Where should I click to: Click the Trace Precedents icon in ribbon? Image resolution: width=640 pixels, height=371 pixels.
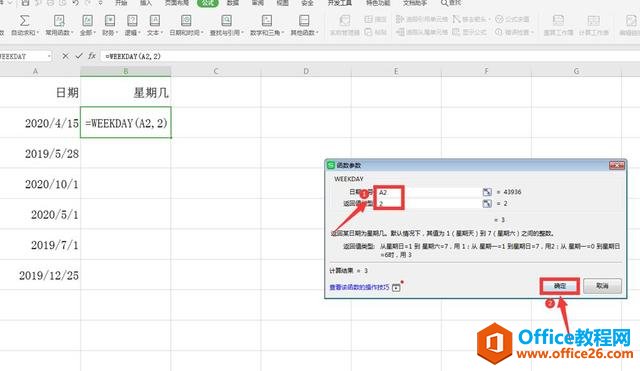click(400, 19)
